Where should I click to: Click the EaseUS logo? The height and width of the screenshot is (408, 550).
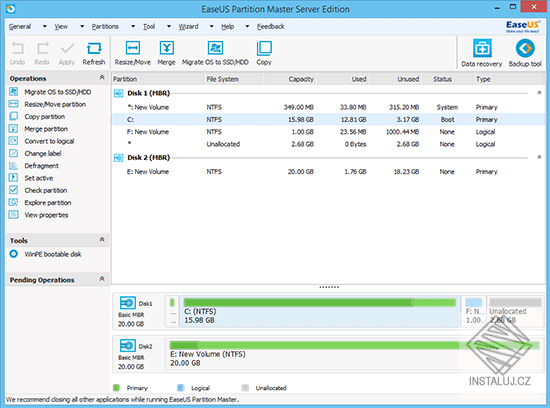pyautogui.click(x=522, y=26)
